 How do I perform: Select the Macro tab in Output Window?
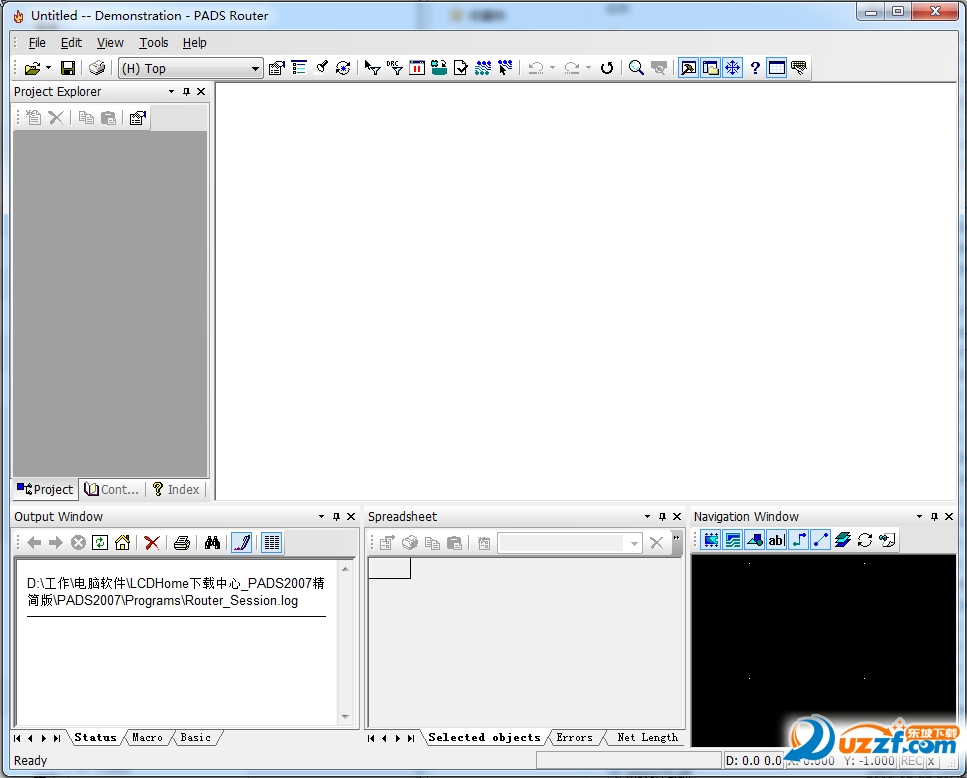147,738
